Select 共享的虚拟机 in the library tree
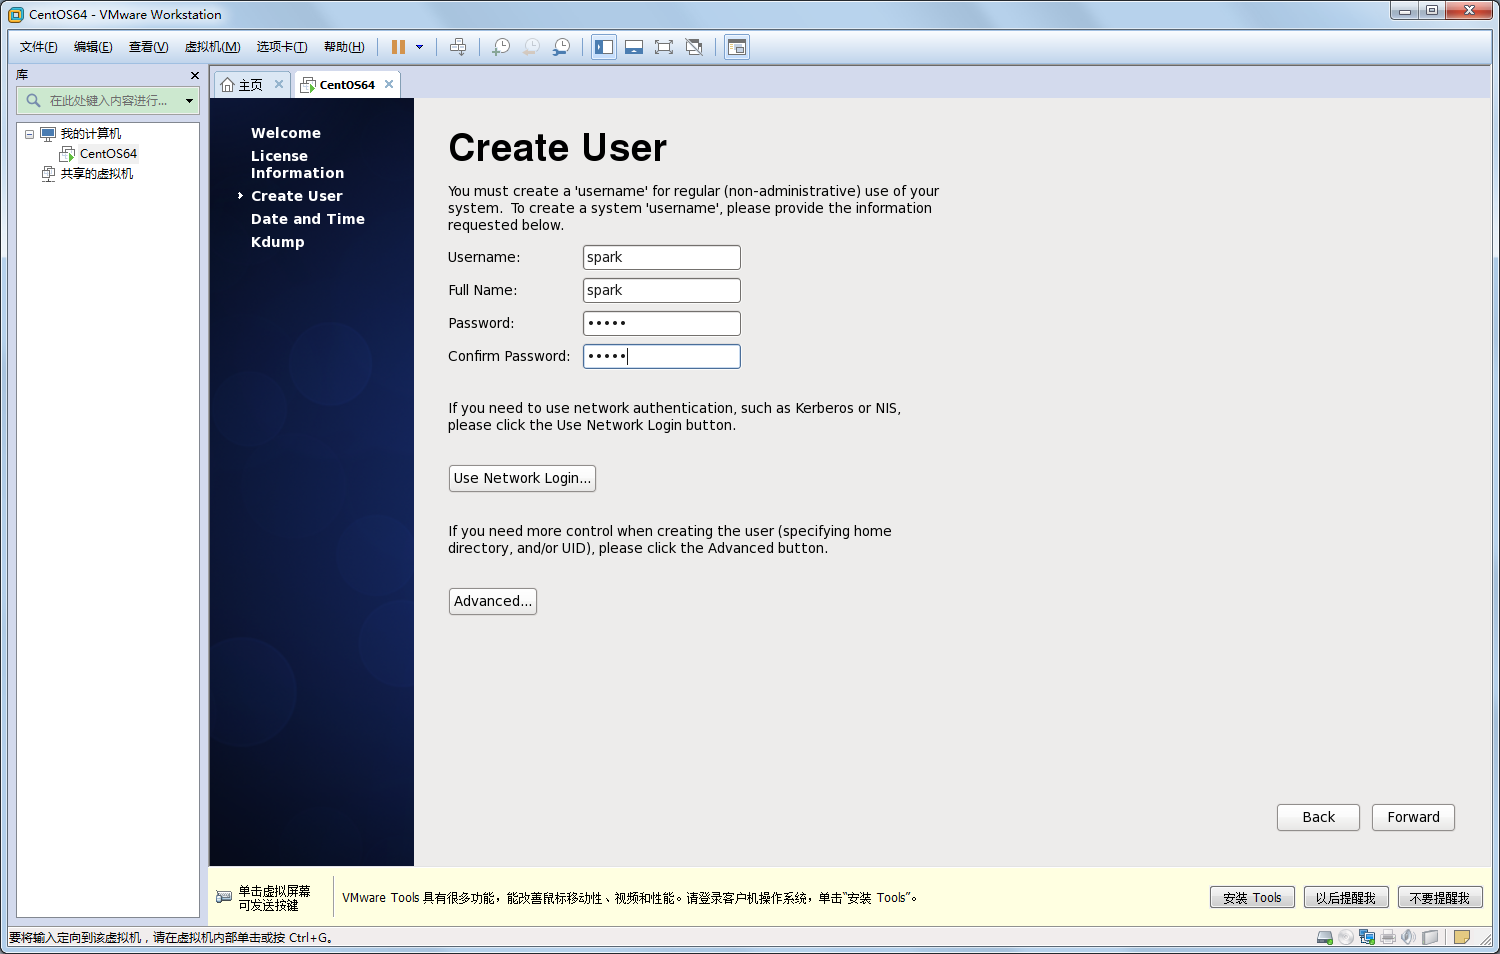1500x954 pixels. tap(96, 174)
